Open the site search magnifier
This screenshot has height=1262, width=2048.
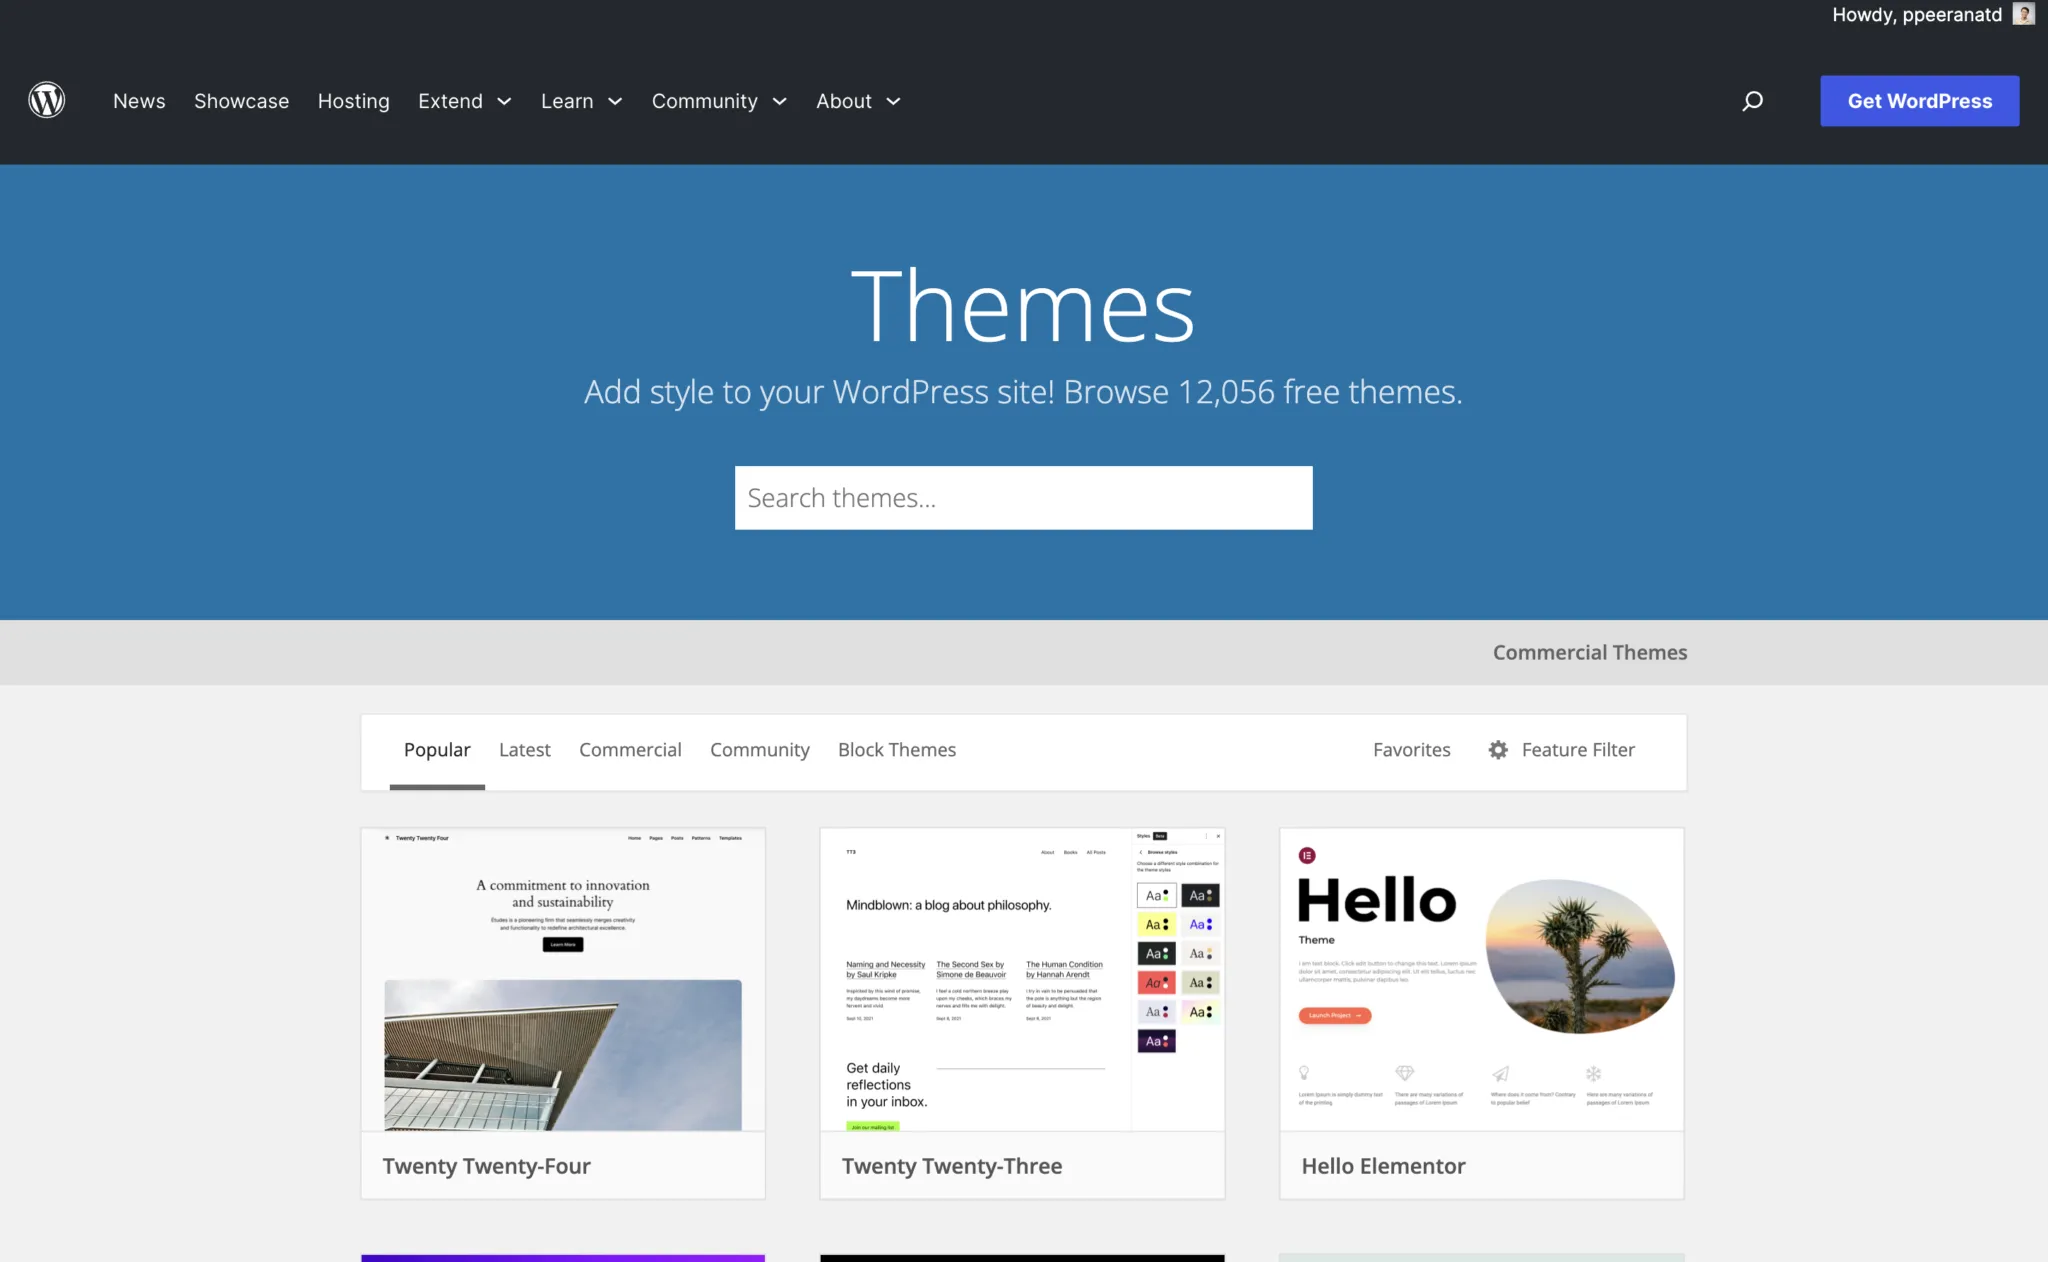click(x=1752, y=100)
